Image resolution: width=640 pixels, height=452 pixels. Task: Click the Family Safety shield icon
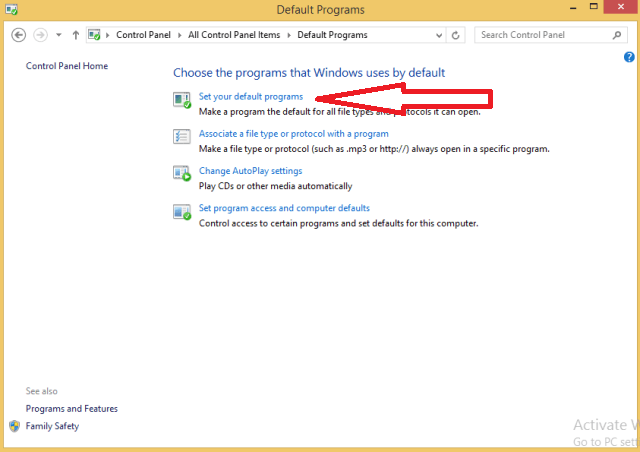[x=15, y=426]
